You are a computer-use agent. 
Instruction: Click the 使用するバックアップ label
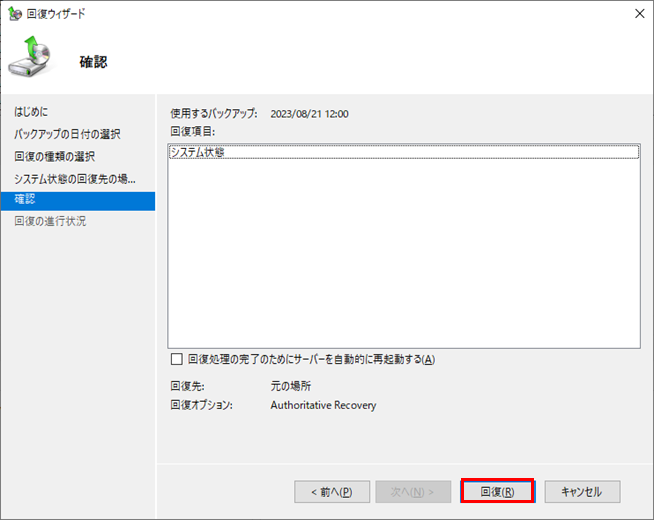pos(214,113)
